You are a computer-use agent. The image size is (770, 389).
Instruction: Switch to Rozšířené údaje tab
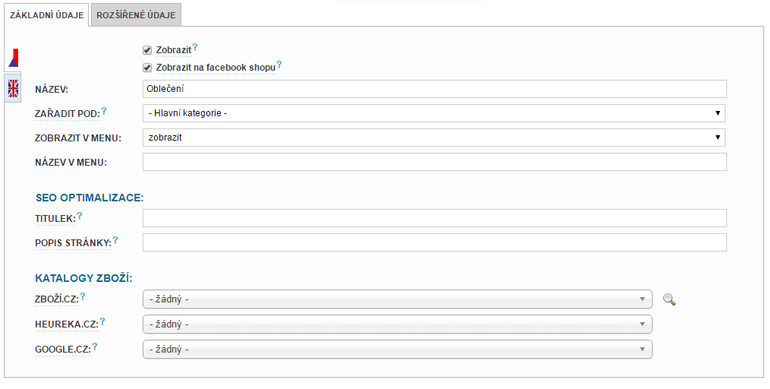click(x=136, y=15)
